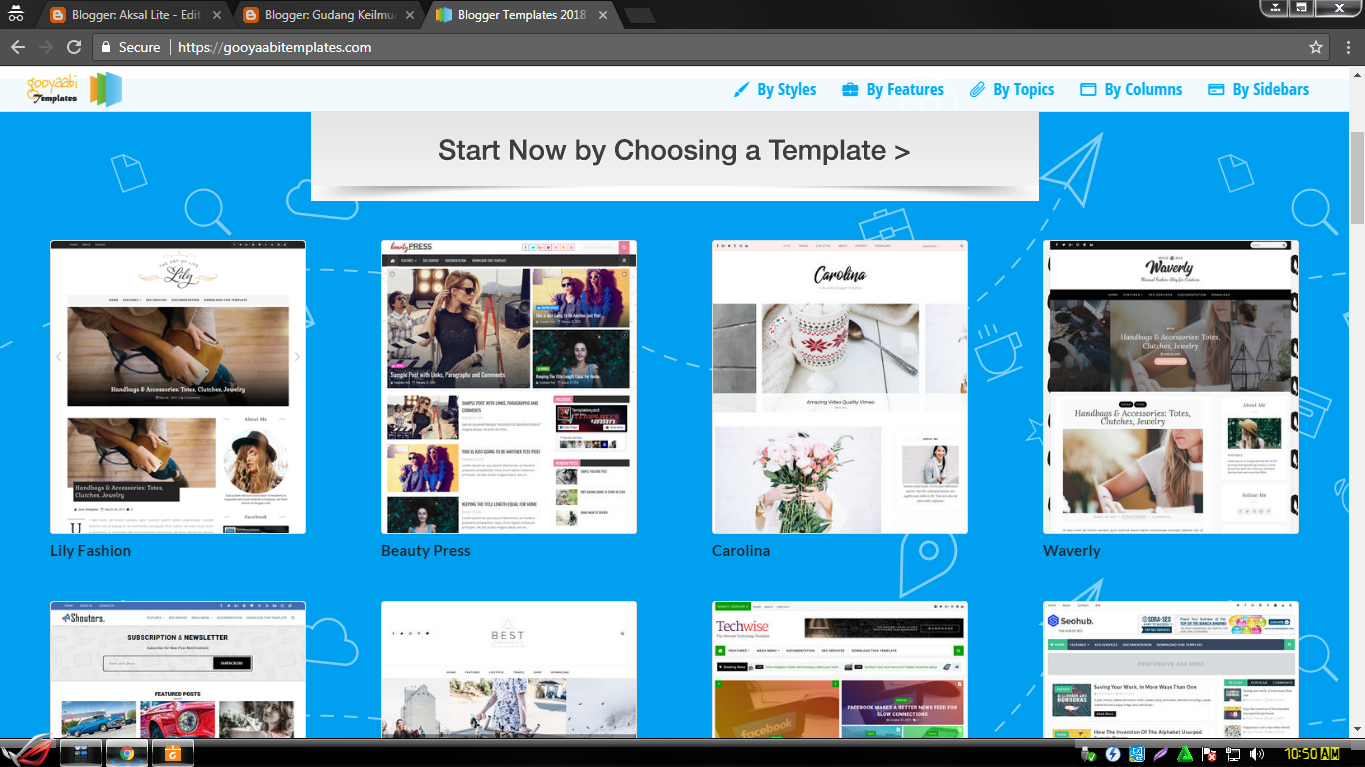Open the Waverly template link
This screenshot has width=1365, height=767.
pyautogui.click(x=1072, y=551)
